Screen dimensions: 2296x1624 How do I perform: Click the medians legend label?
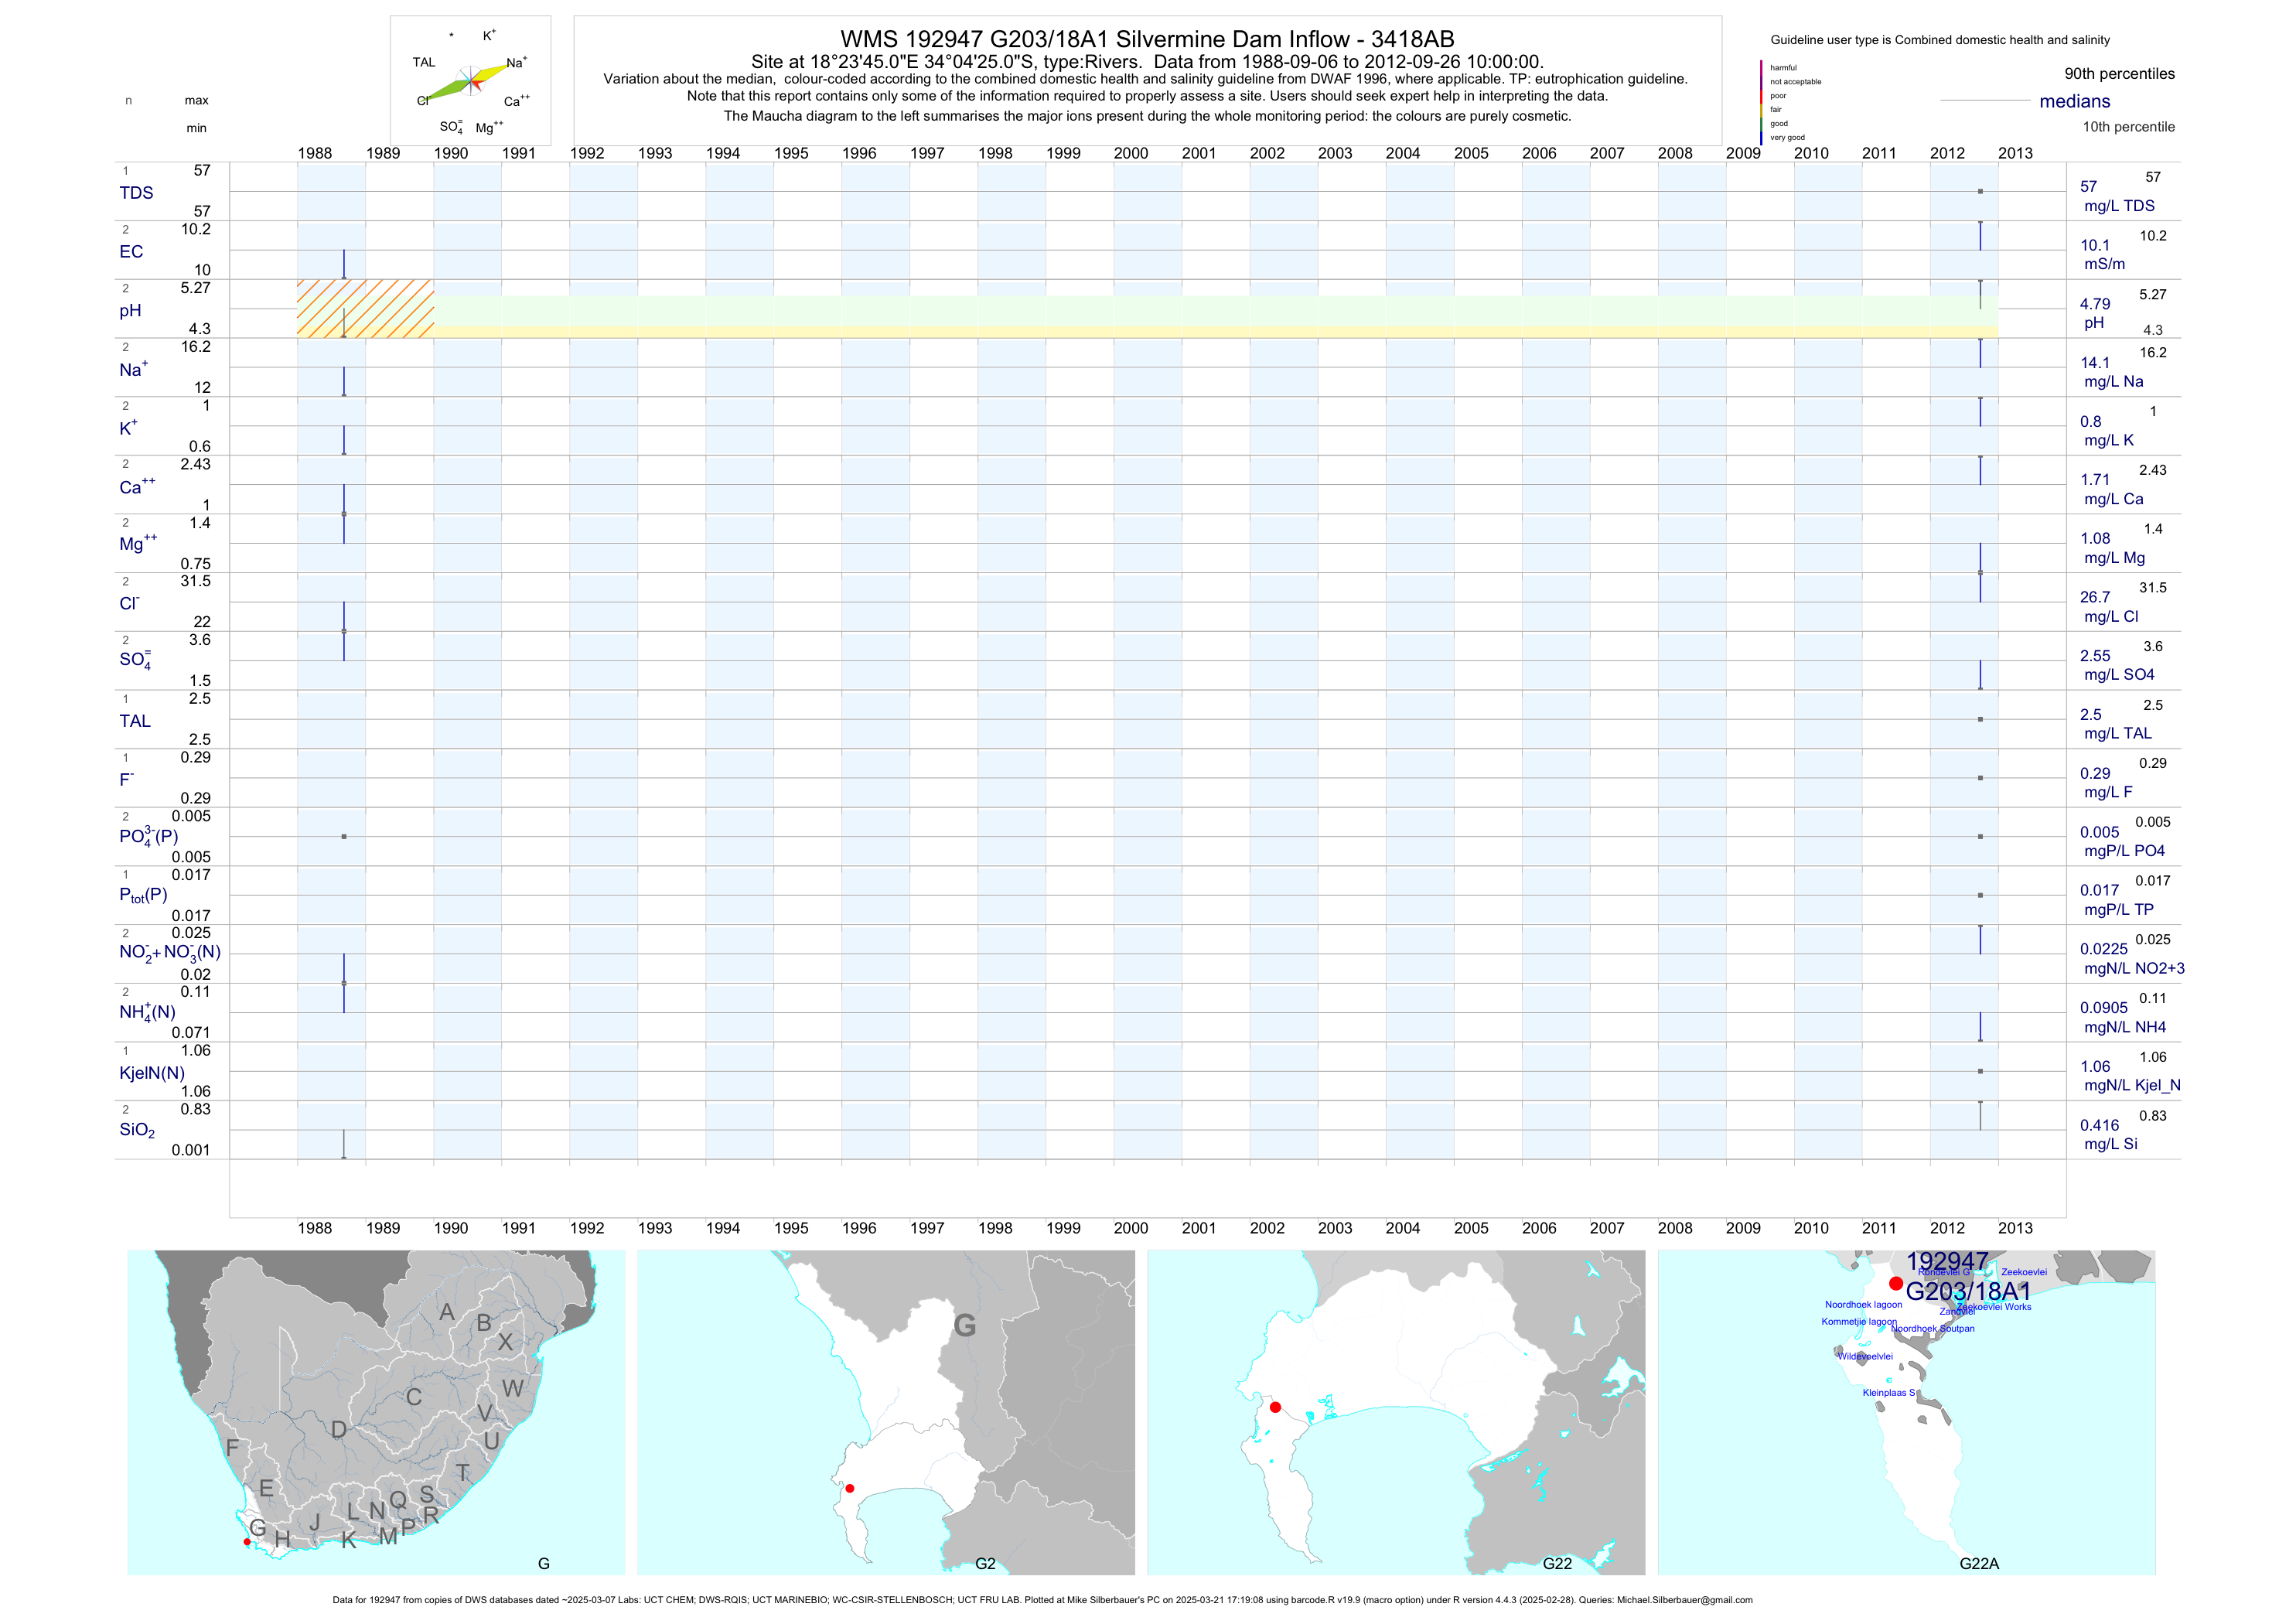tap(2075, 101)
